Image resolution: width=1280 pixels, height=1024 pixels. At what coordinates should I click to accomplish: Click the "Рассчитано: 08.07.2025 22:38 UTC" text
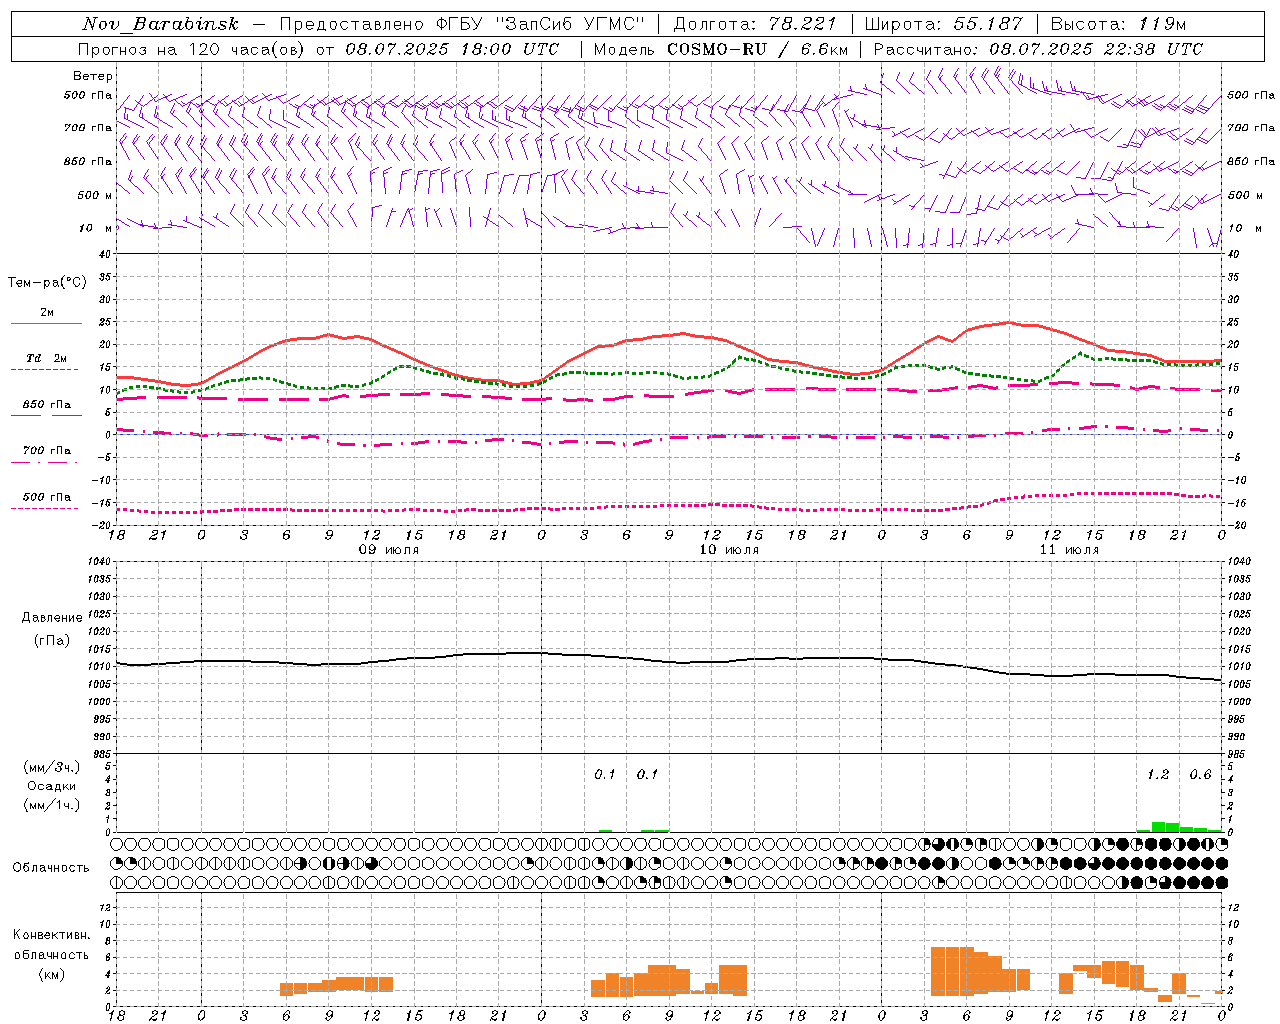coord(1038,49)
